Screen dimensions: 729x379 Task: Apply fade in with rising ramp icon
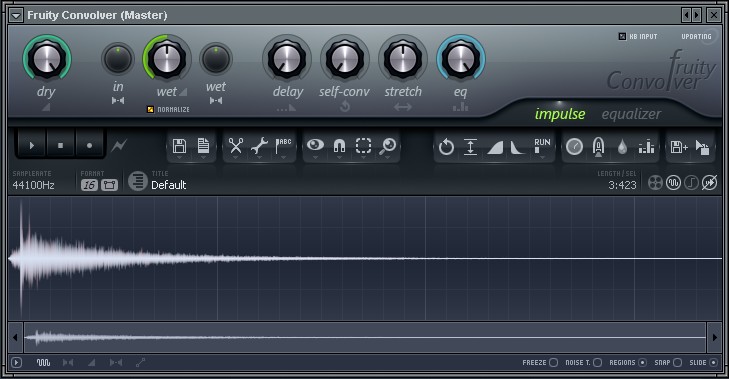(495, 148)
